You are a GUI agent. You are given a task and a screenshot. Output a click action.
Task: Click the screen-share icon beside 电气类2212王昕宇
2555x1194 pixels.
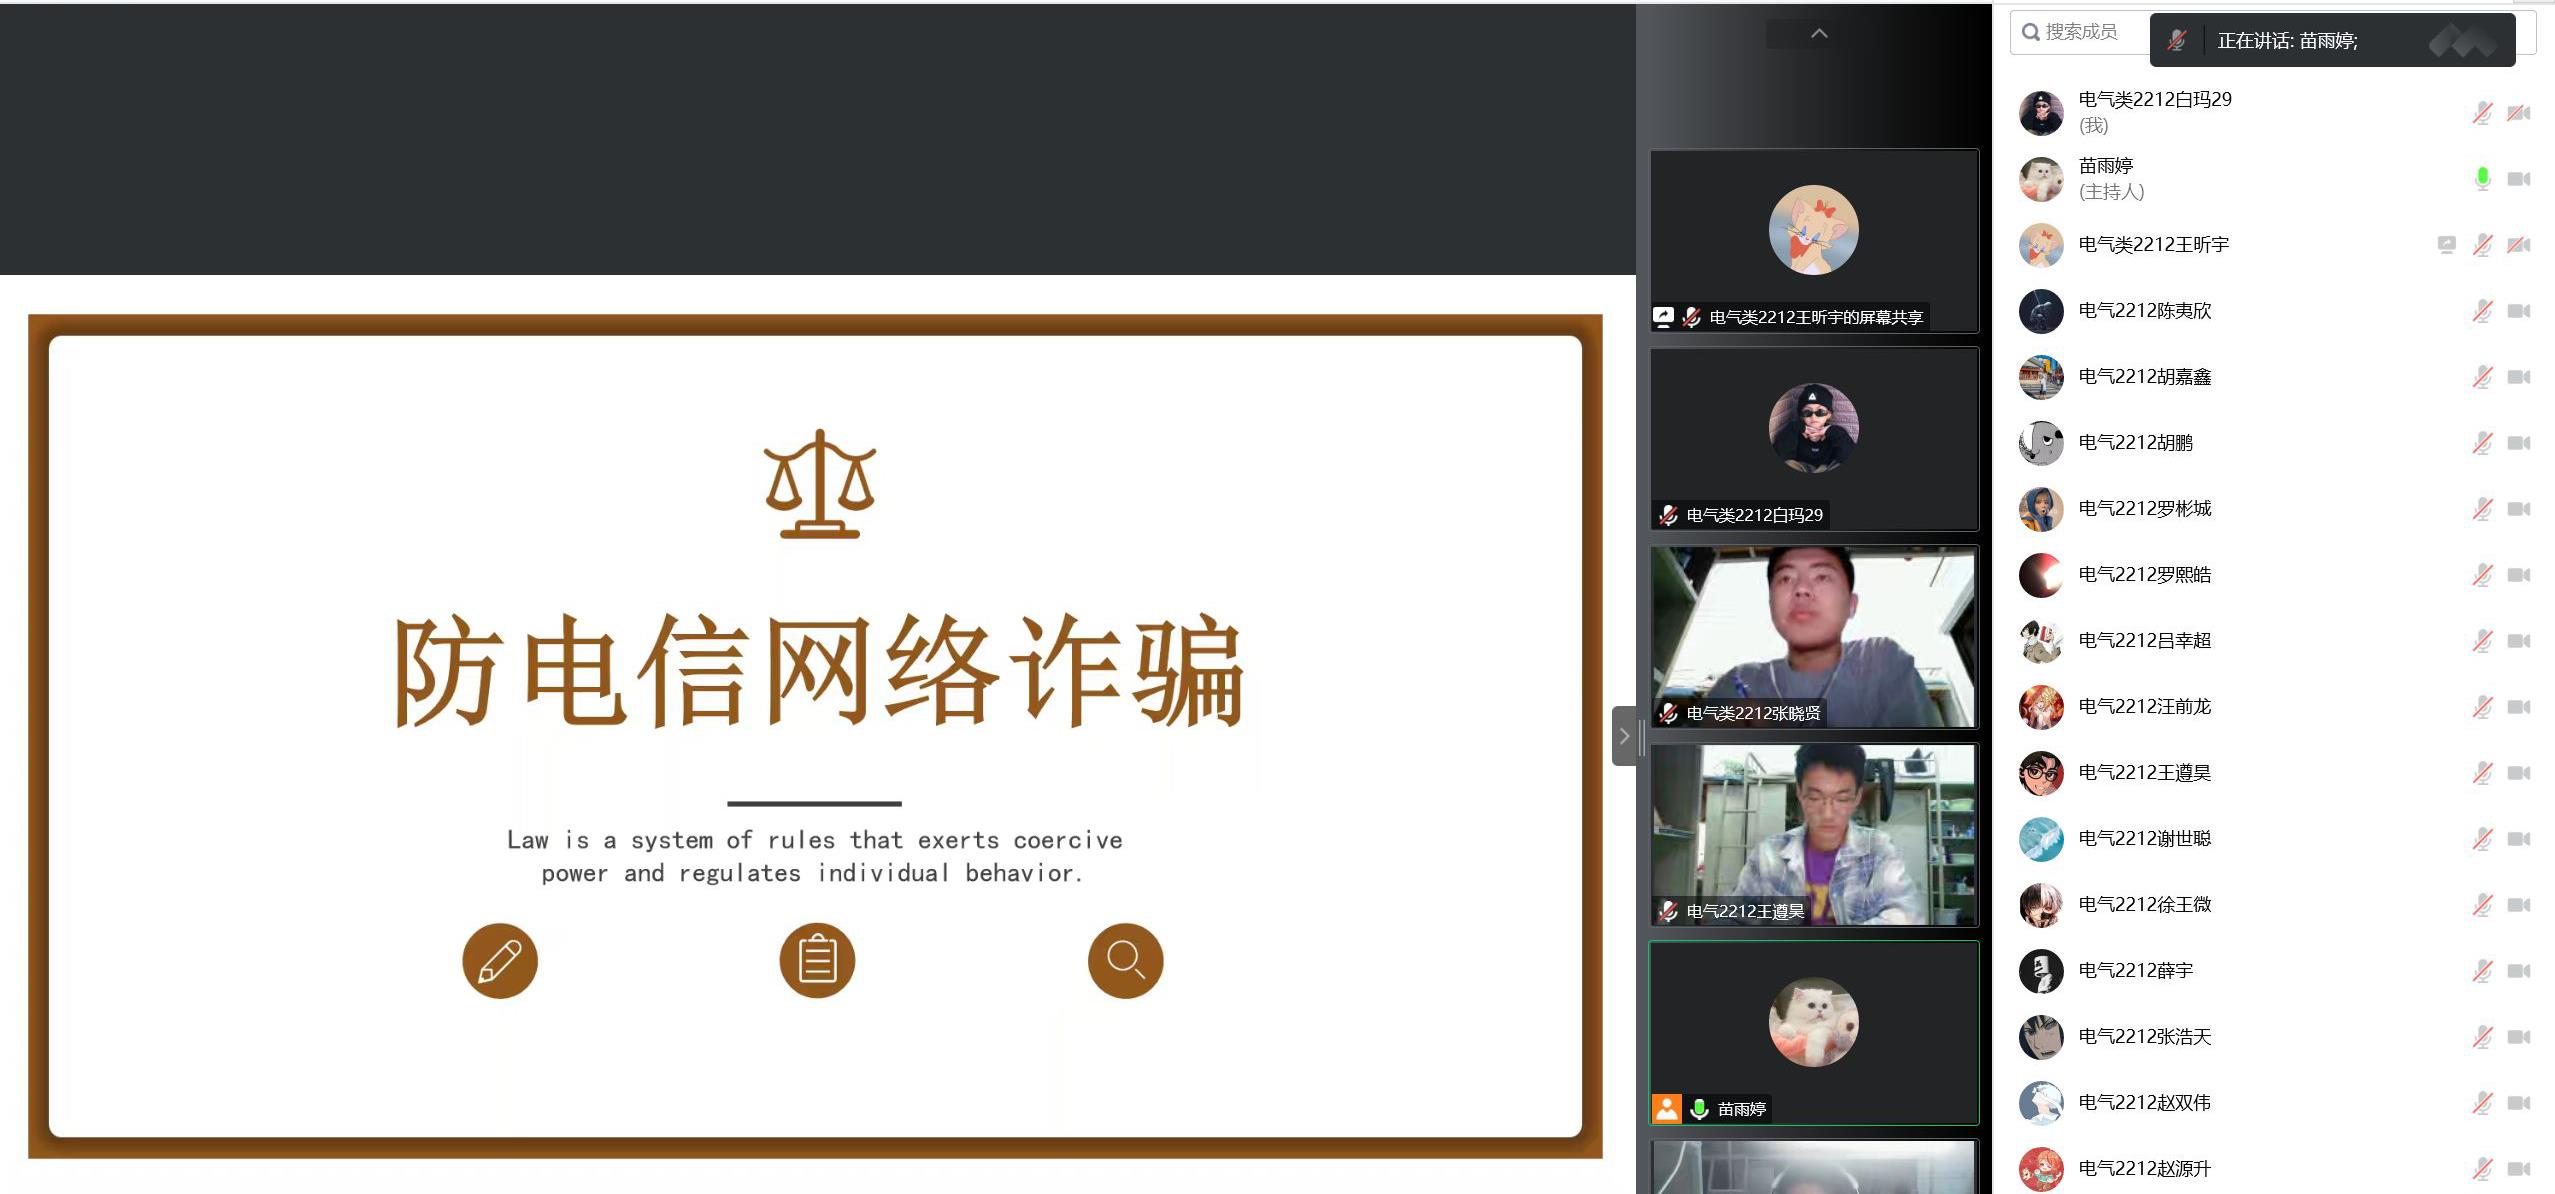tap(2446, 244)
